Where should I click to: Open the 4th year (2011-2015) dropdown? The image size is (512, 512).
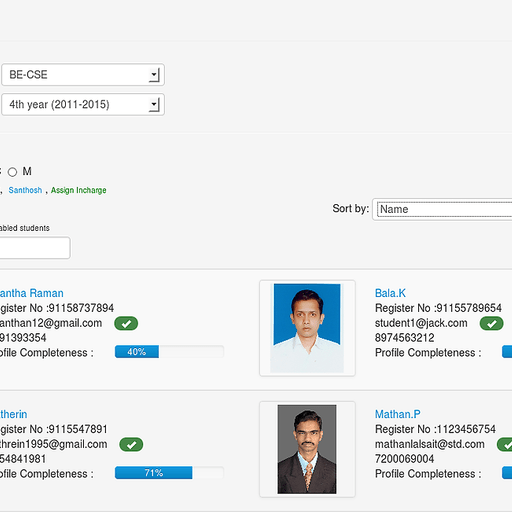(x=83, y=105)
